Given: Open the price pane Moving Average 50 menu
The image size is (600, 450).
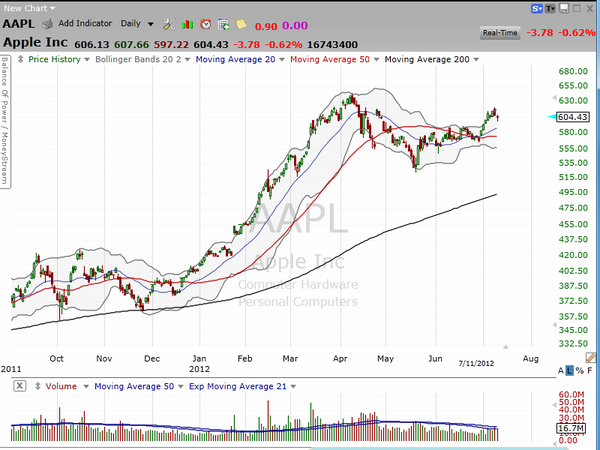Looking at the screenshot, I should point(376,60).
